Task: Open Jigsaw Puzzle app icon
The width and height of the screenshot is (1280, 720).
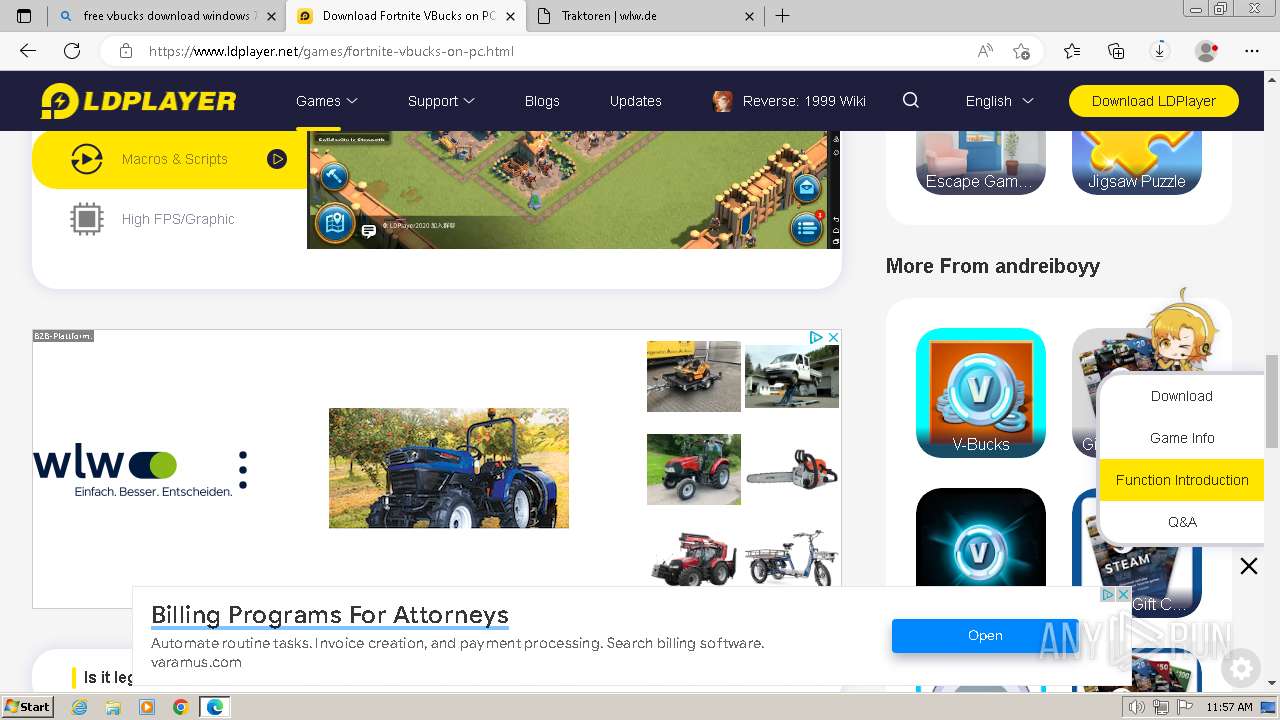Action: pos(1137,163)
